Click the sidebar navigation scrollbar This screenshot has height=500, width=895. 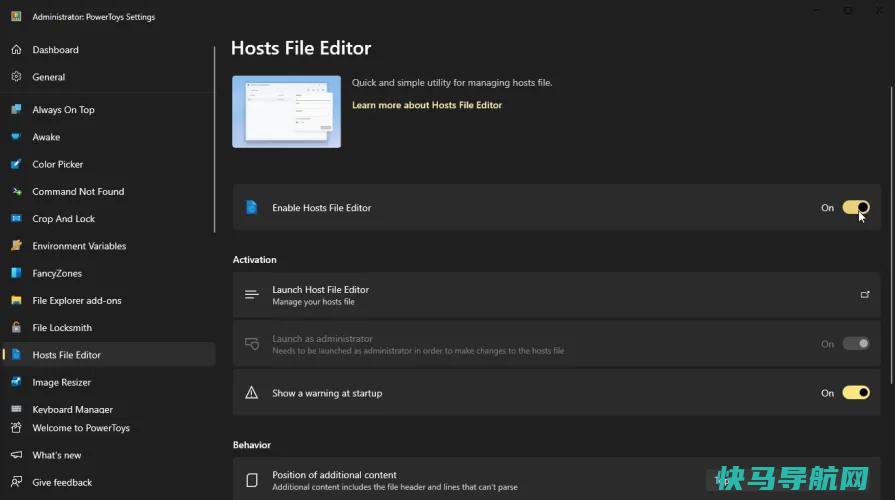tap(215, 139)
